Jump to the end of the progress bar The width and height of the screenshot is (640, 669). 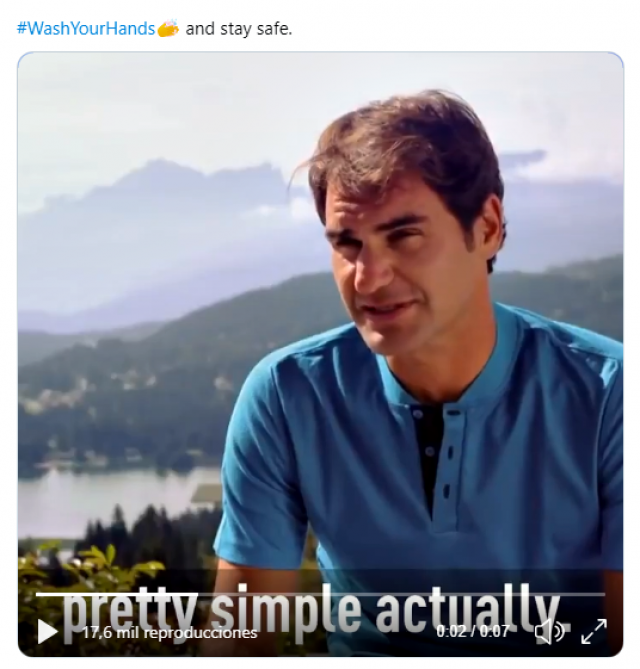click(603, 593)
